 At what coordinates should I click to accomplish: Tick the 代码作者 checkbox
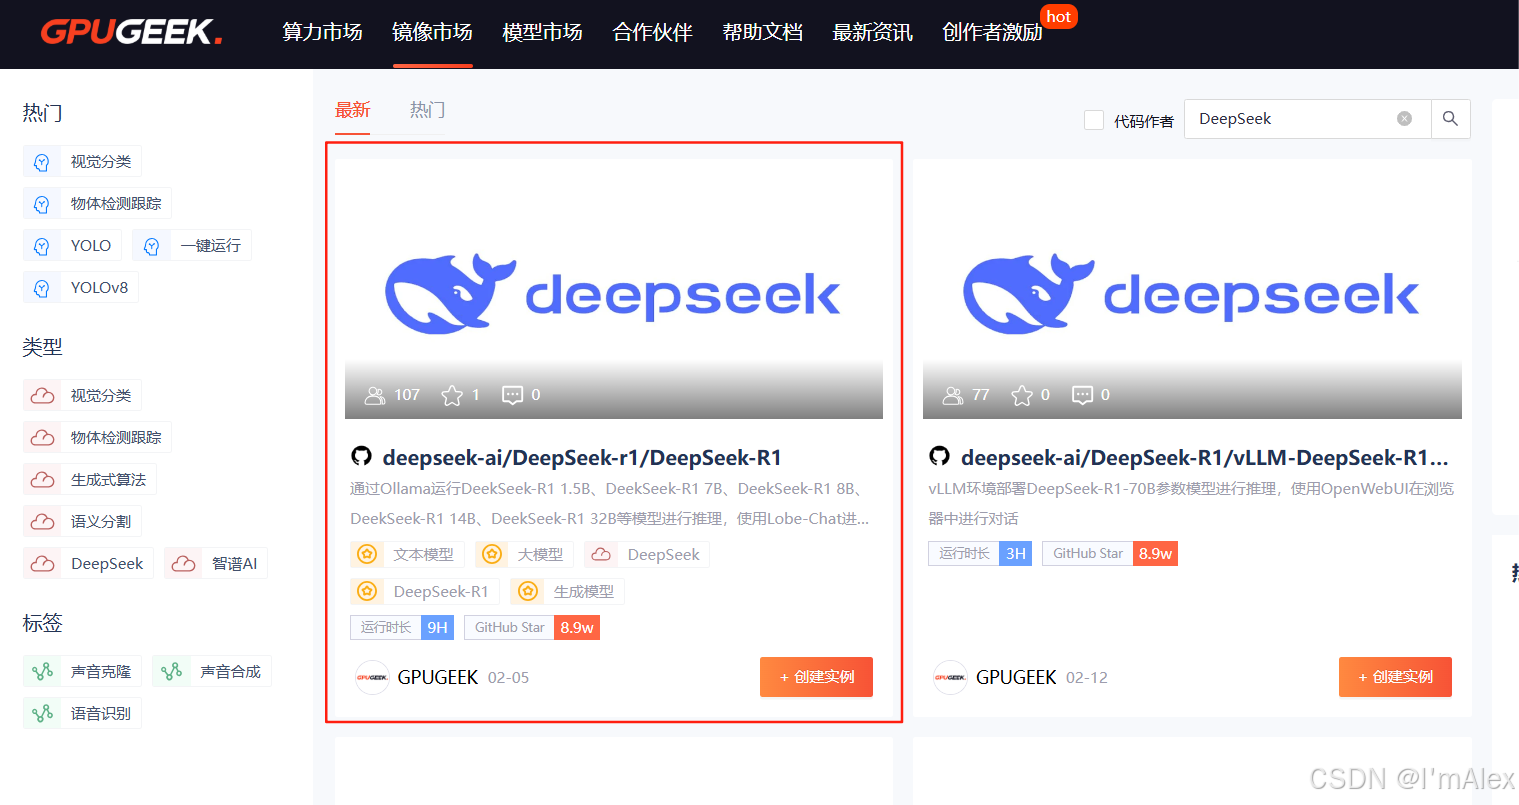click(1094, 120)
